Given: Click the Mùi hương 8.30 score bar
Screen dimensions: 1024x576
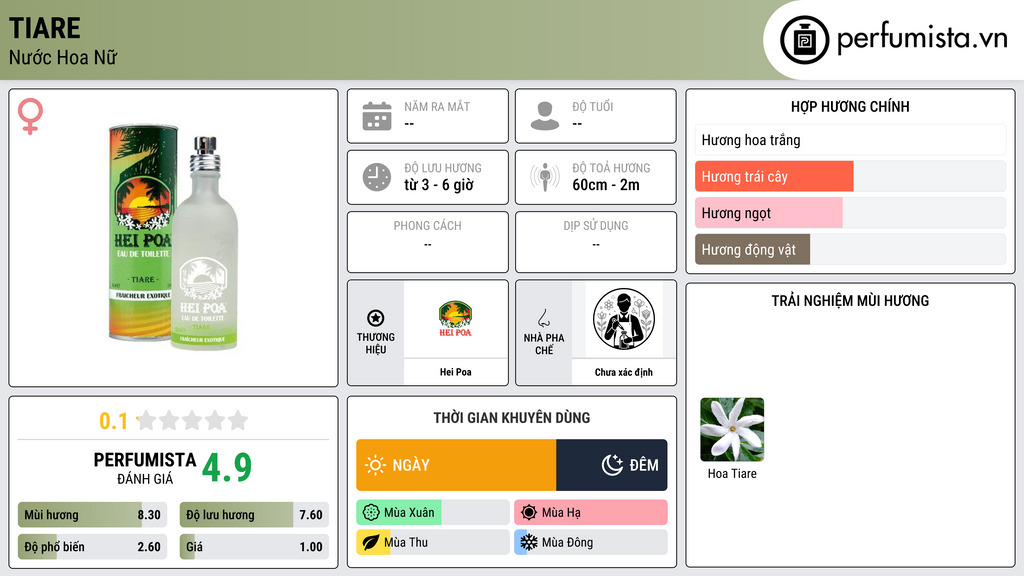Looking at the screenshot, I should [92, 515].
